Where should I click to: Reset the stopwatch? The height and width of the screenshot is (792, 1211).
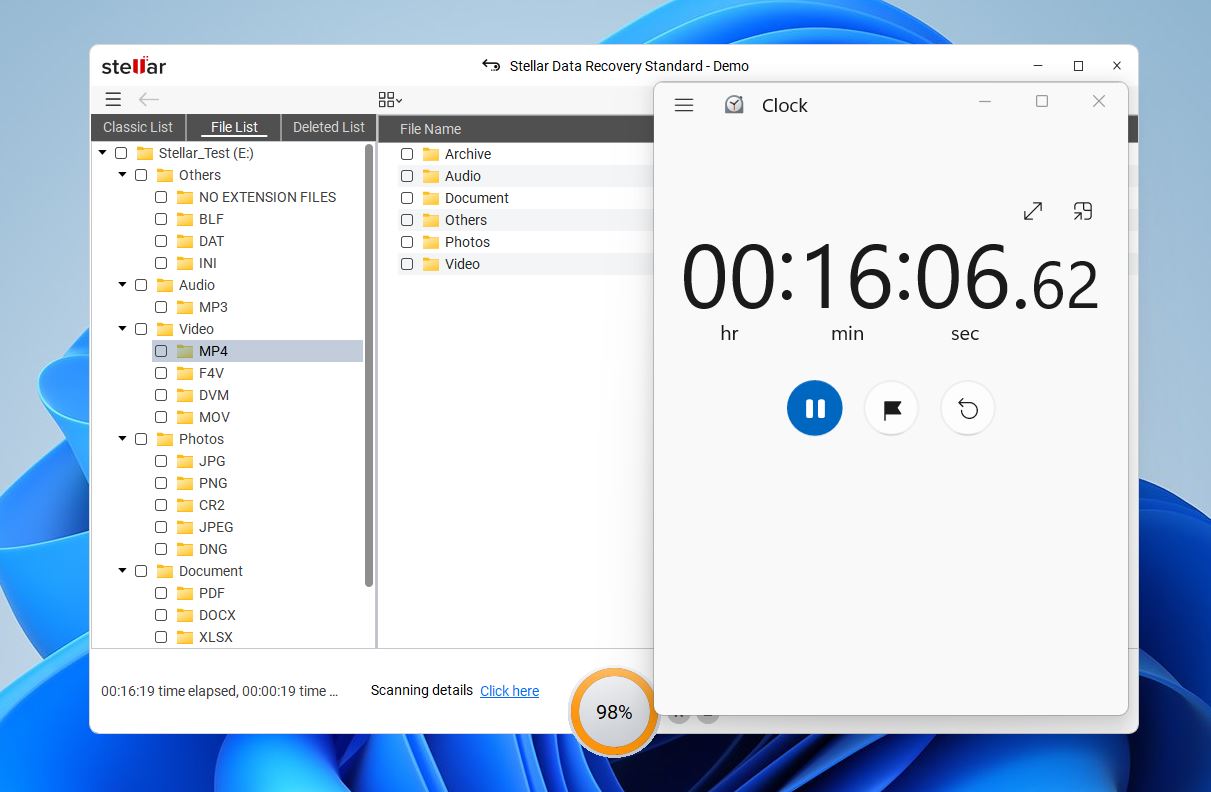[x=967, y=408]
